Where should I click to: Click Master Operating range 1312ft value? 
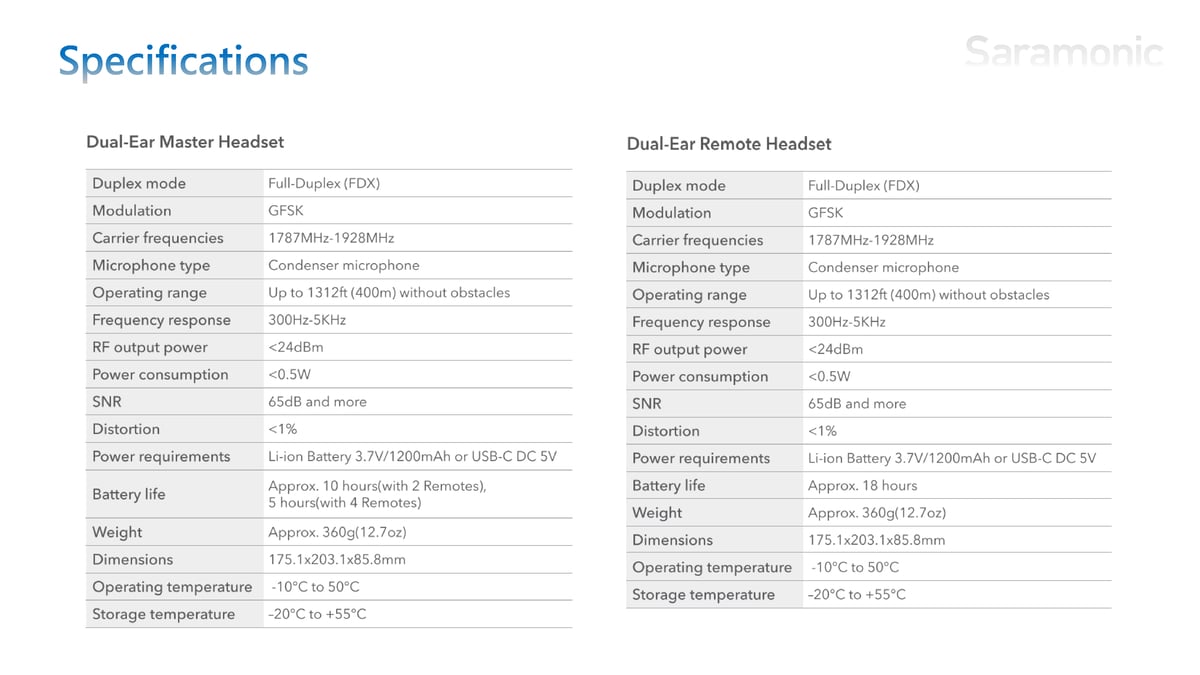tap(389, 293)
